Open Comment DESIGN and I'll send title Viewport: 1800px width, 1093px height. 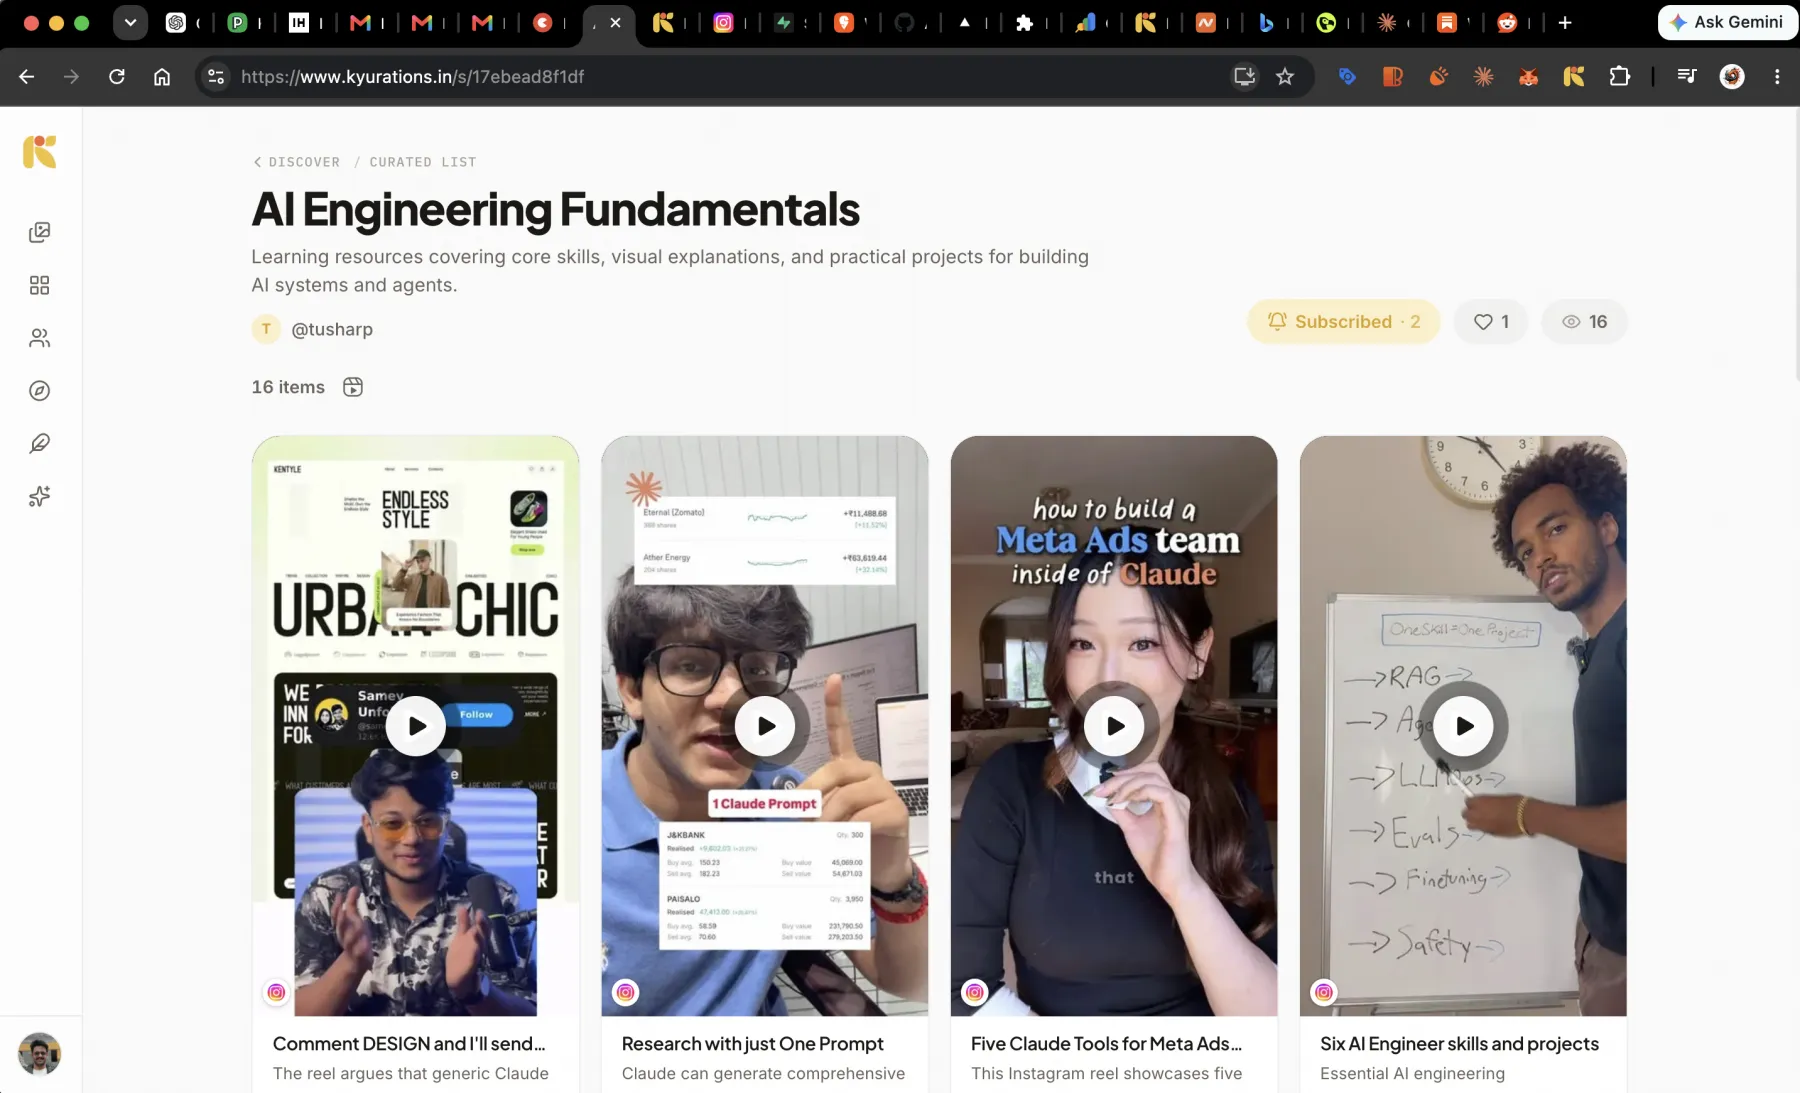[x=409, y=1043]
